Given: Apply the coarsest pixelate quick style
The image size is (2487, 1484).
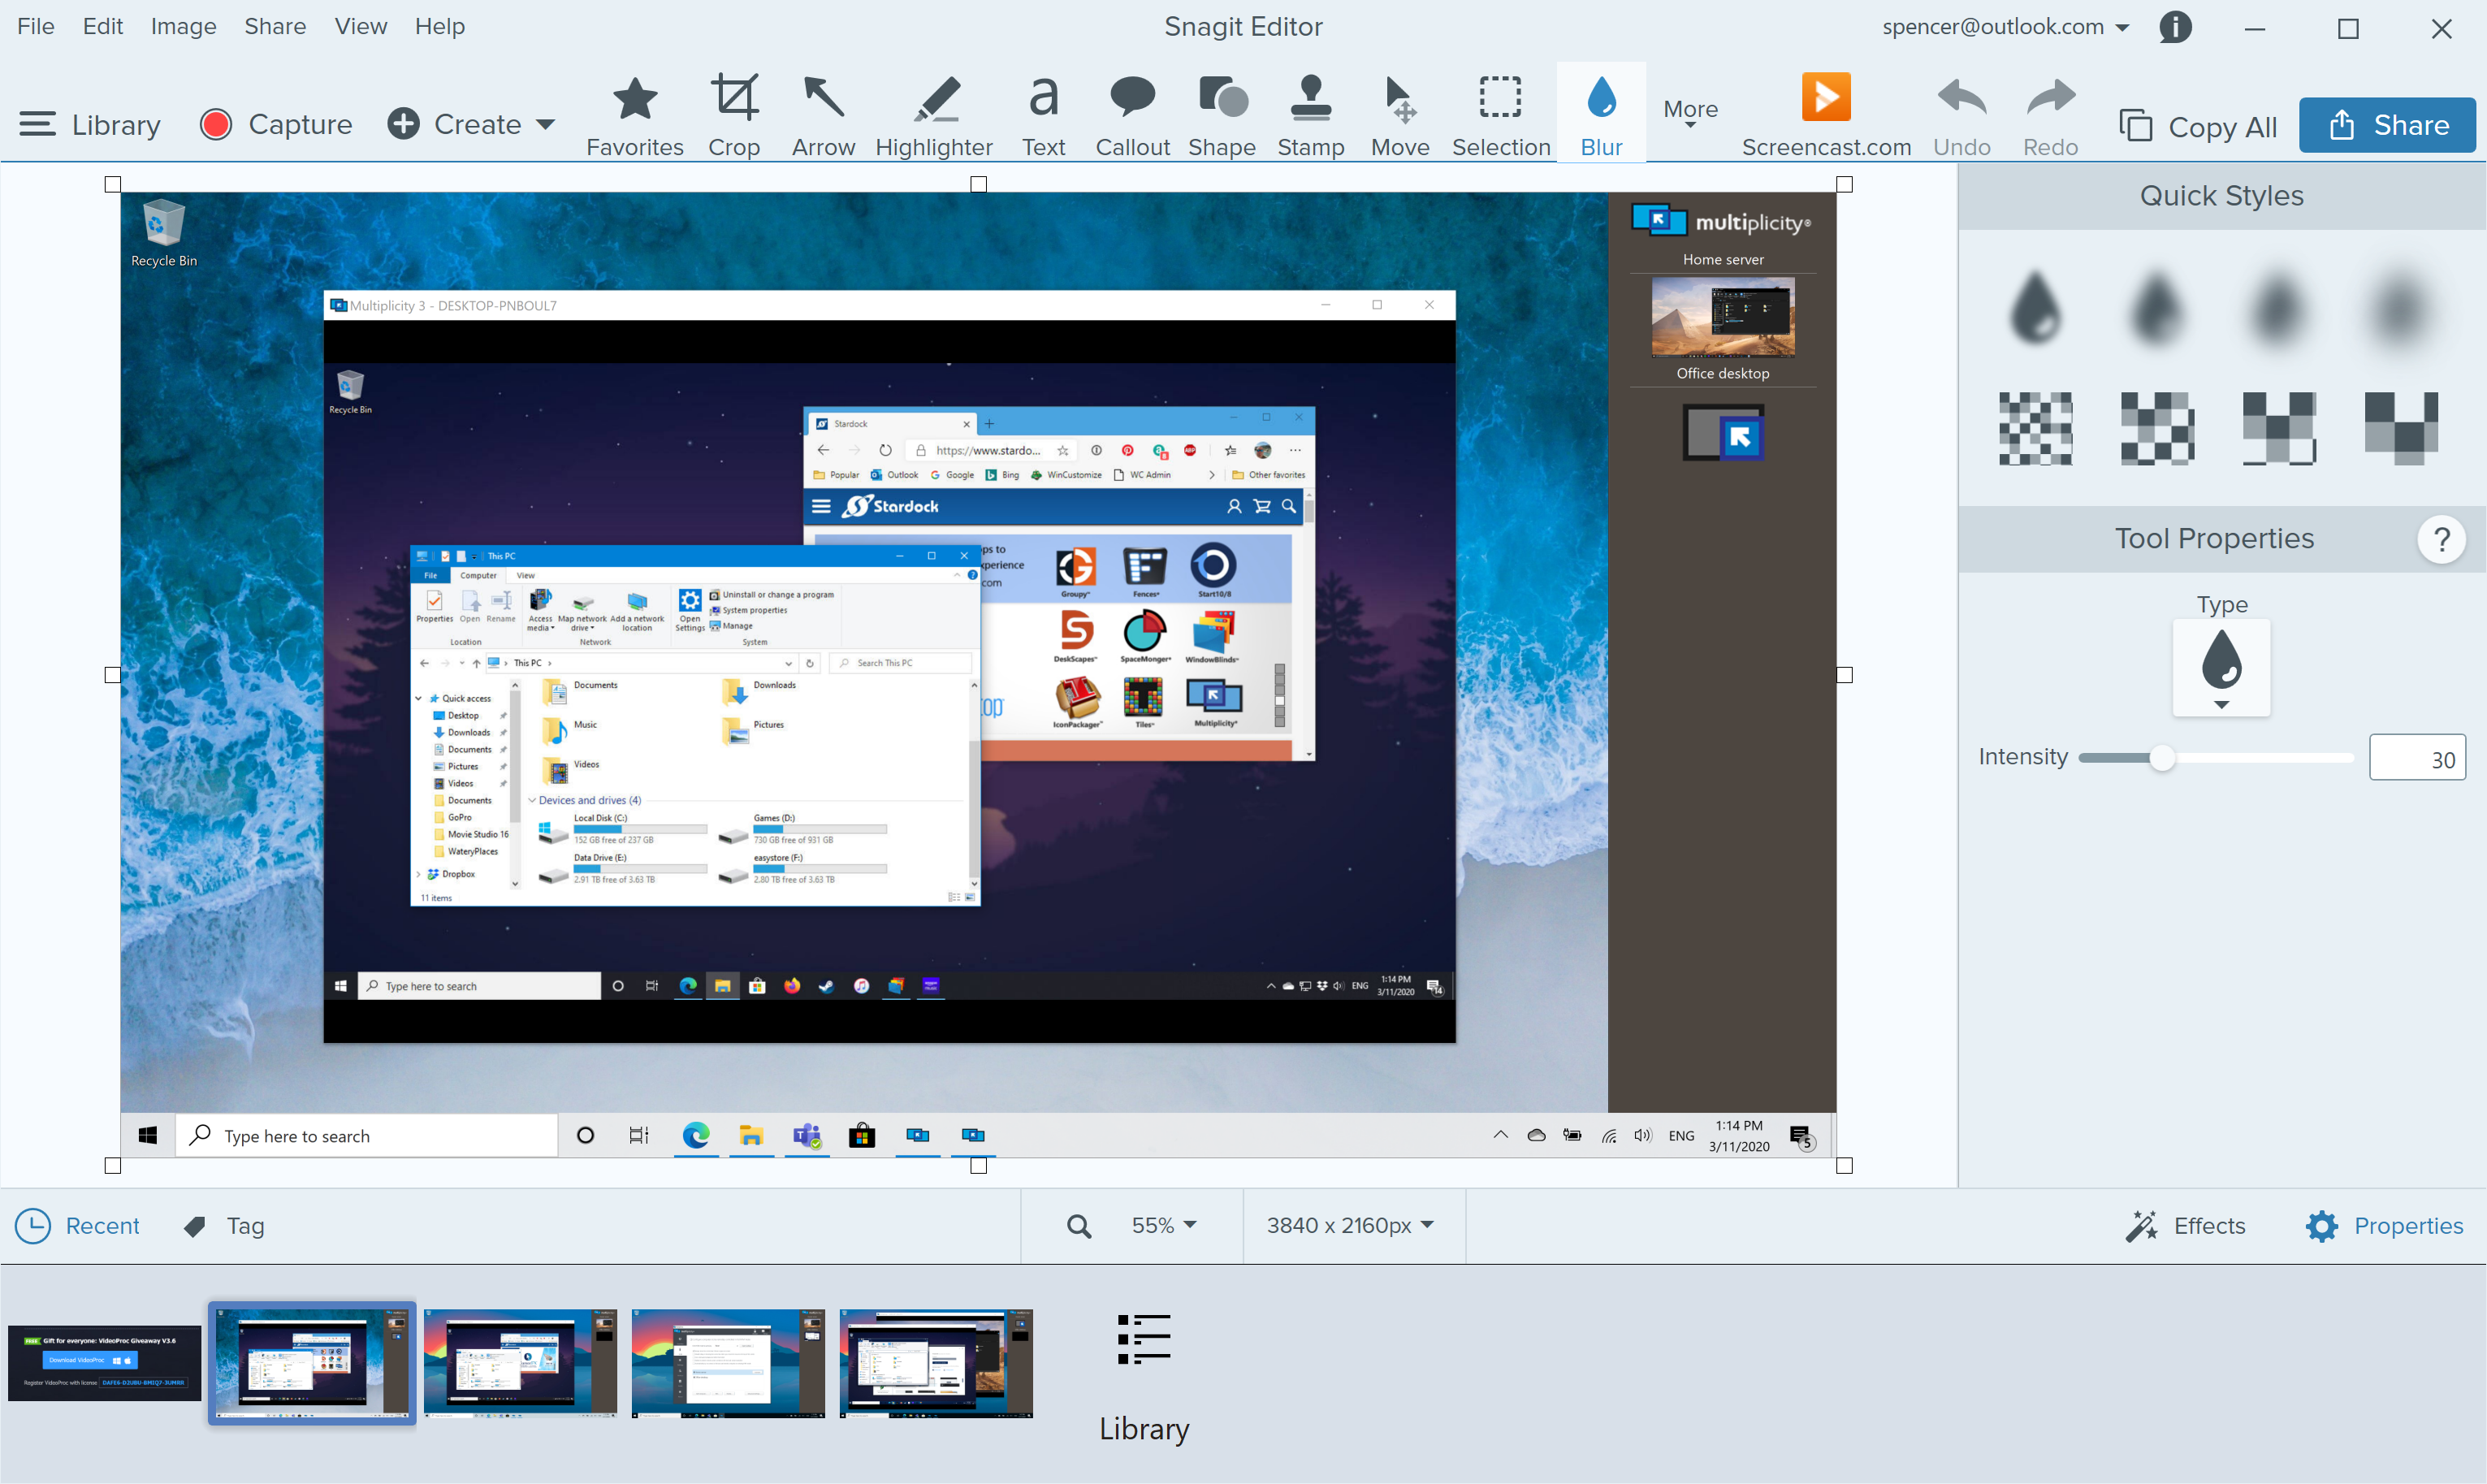Looking at the screenshot, I should pos(2400,428).
